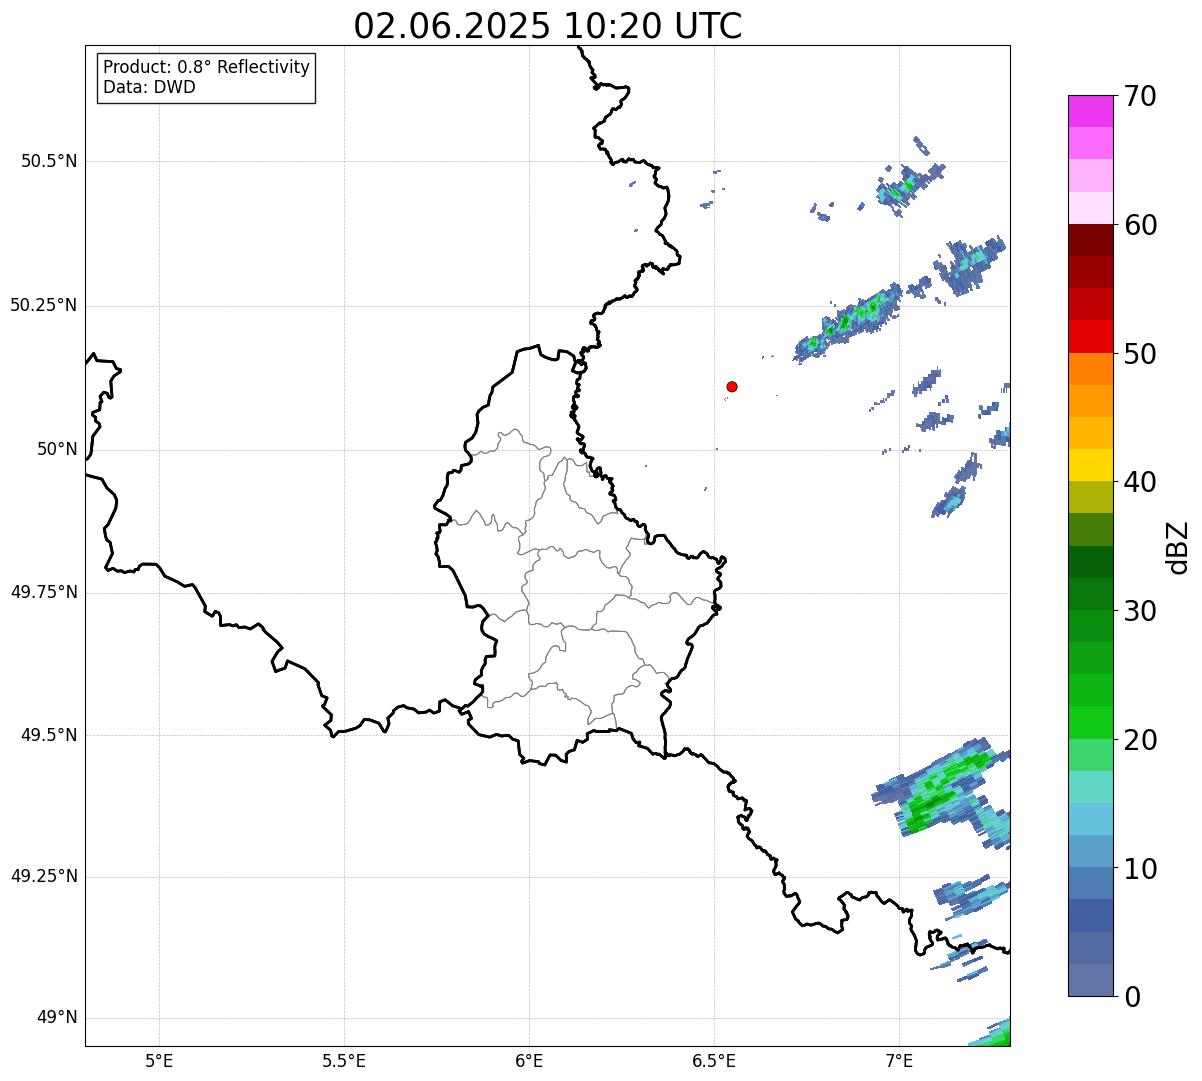Click the light cyan colorbar segment near 15

pyautogui.click(x=1091, y=787)
